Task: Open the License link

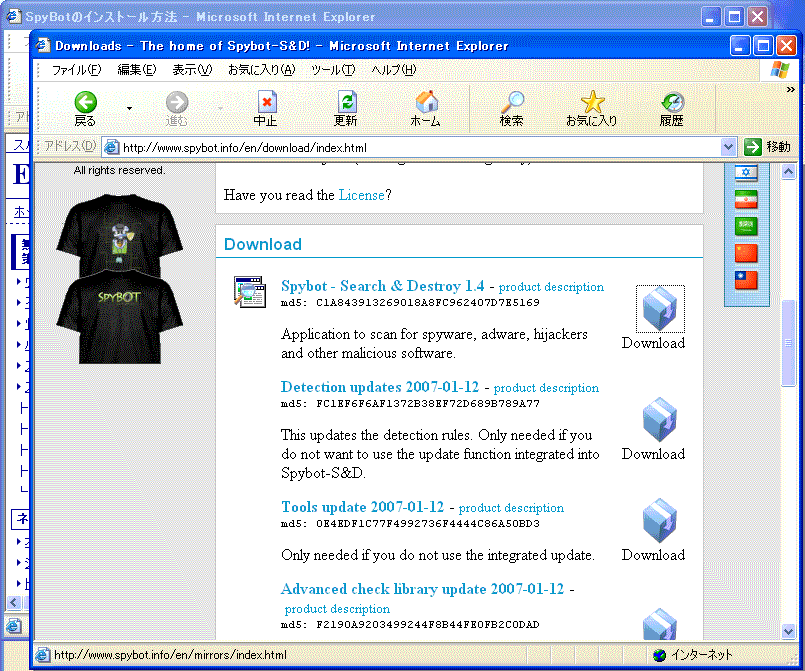Action: pos(361,195)
